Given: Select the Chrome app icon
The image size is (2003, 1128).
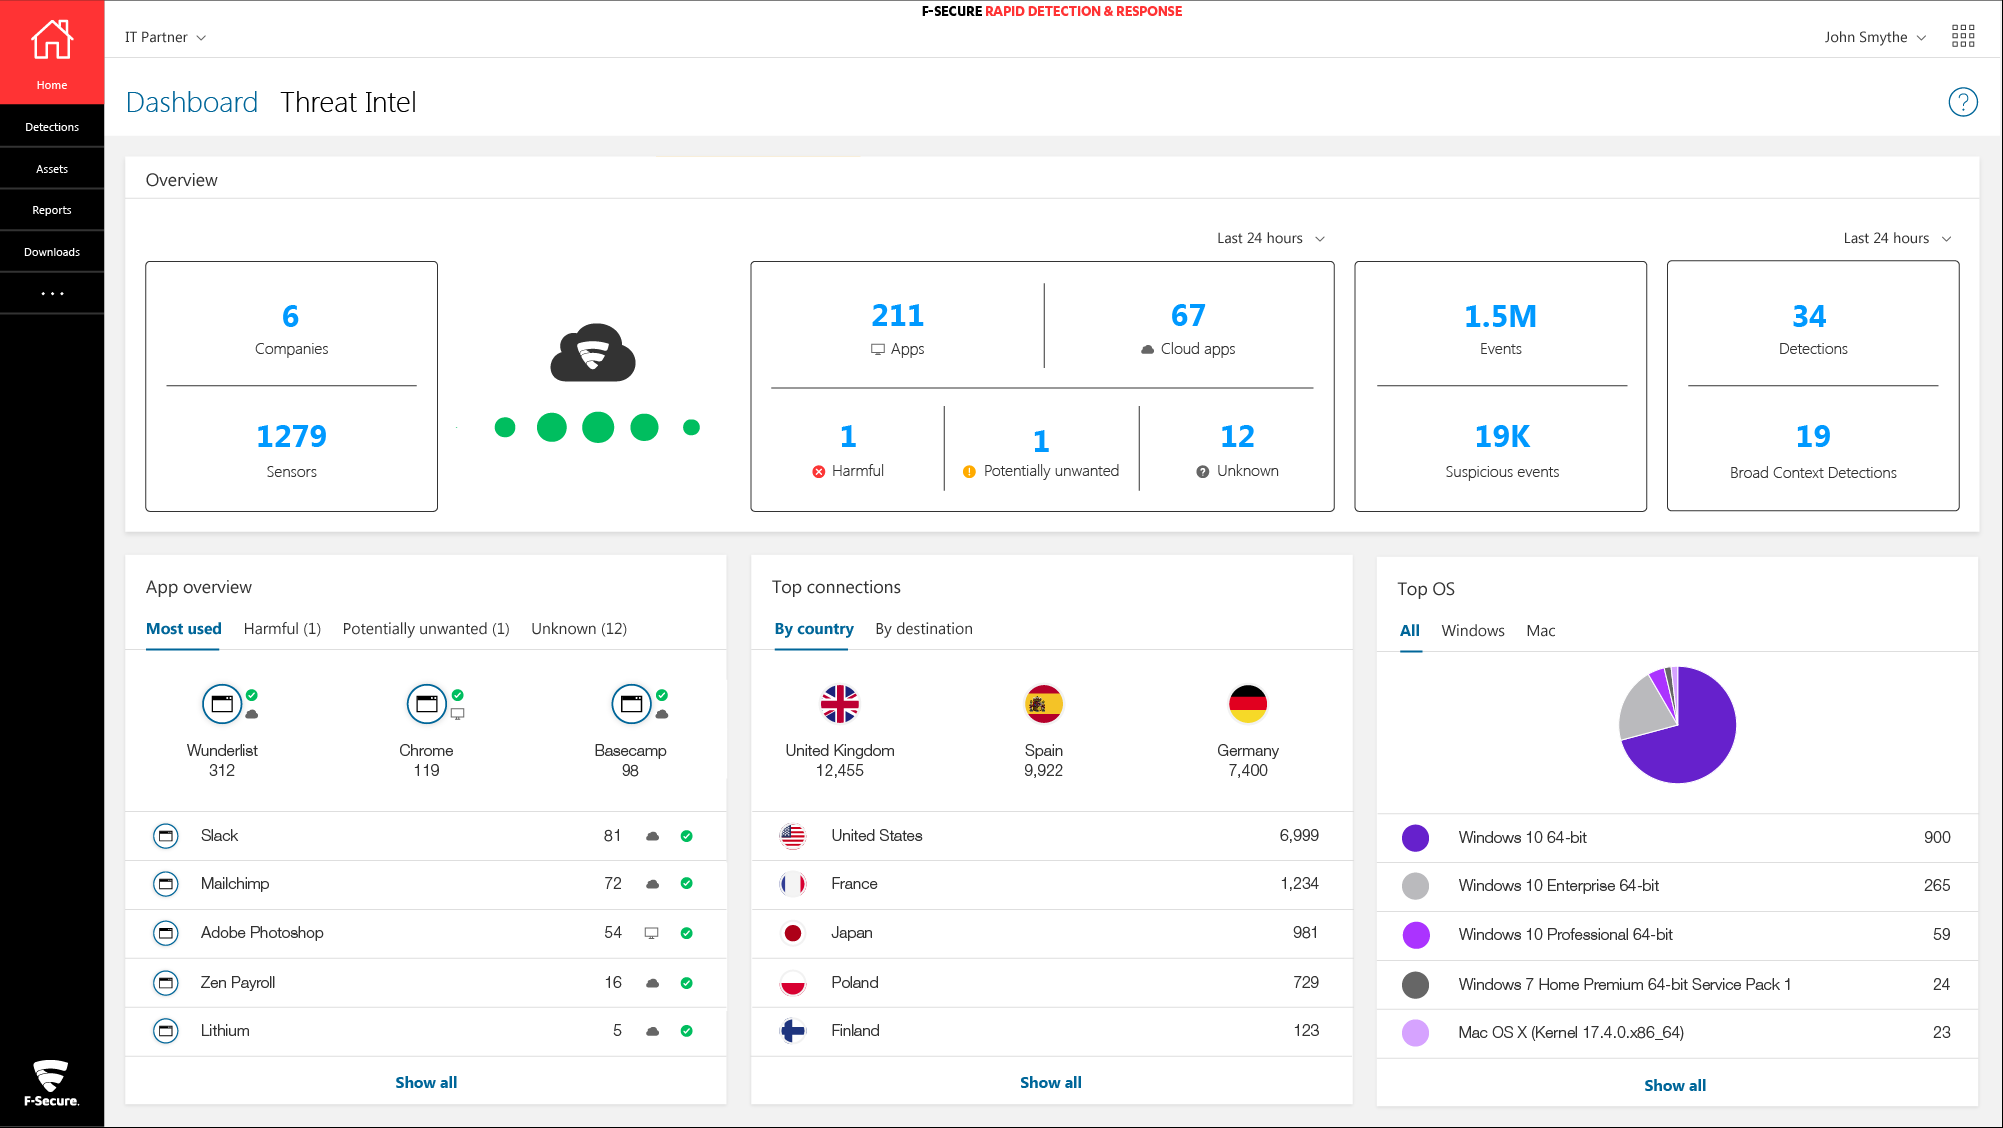Looking at the screenshot, I should 426,704.
